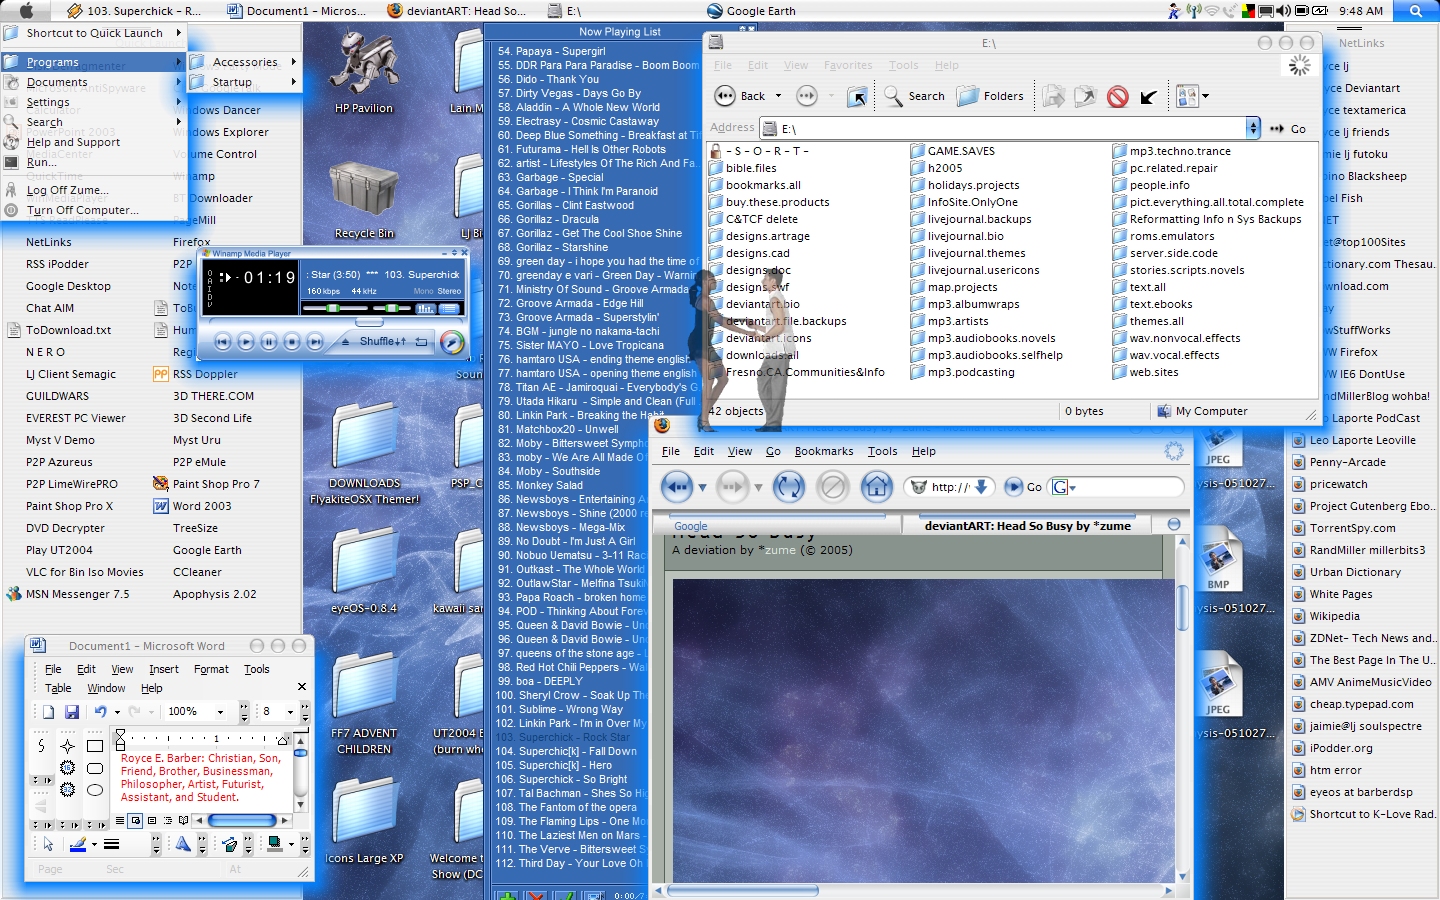Click Line Style icon in Word

pos(111,844)
